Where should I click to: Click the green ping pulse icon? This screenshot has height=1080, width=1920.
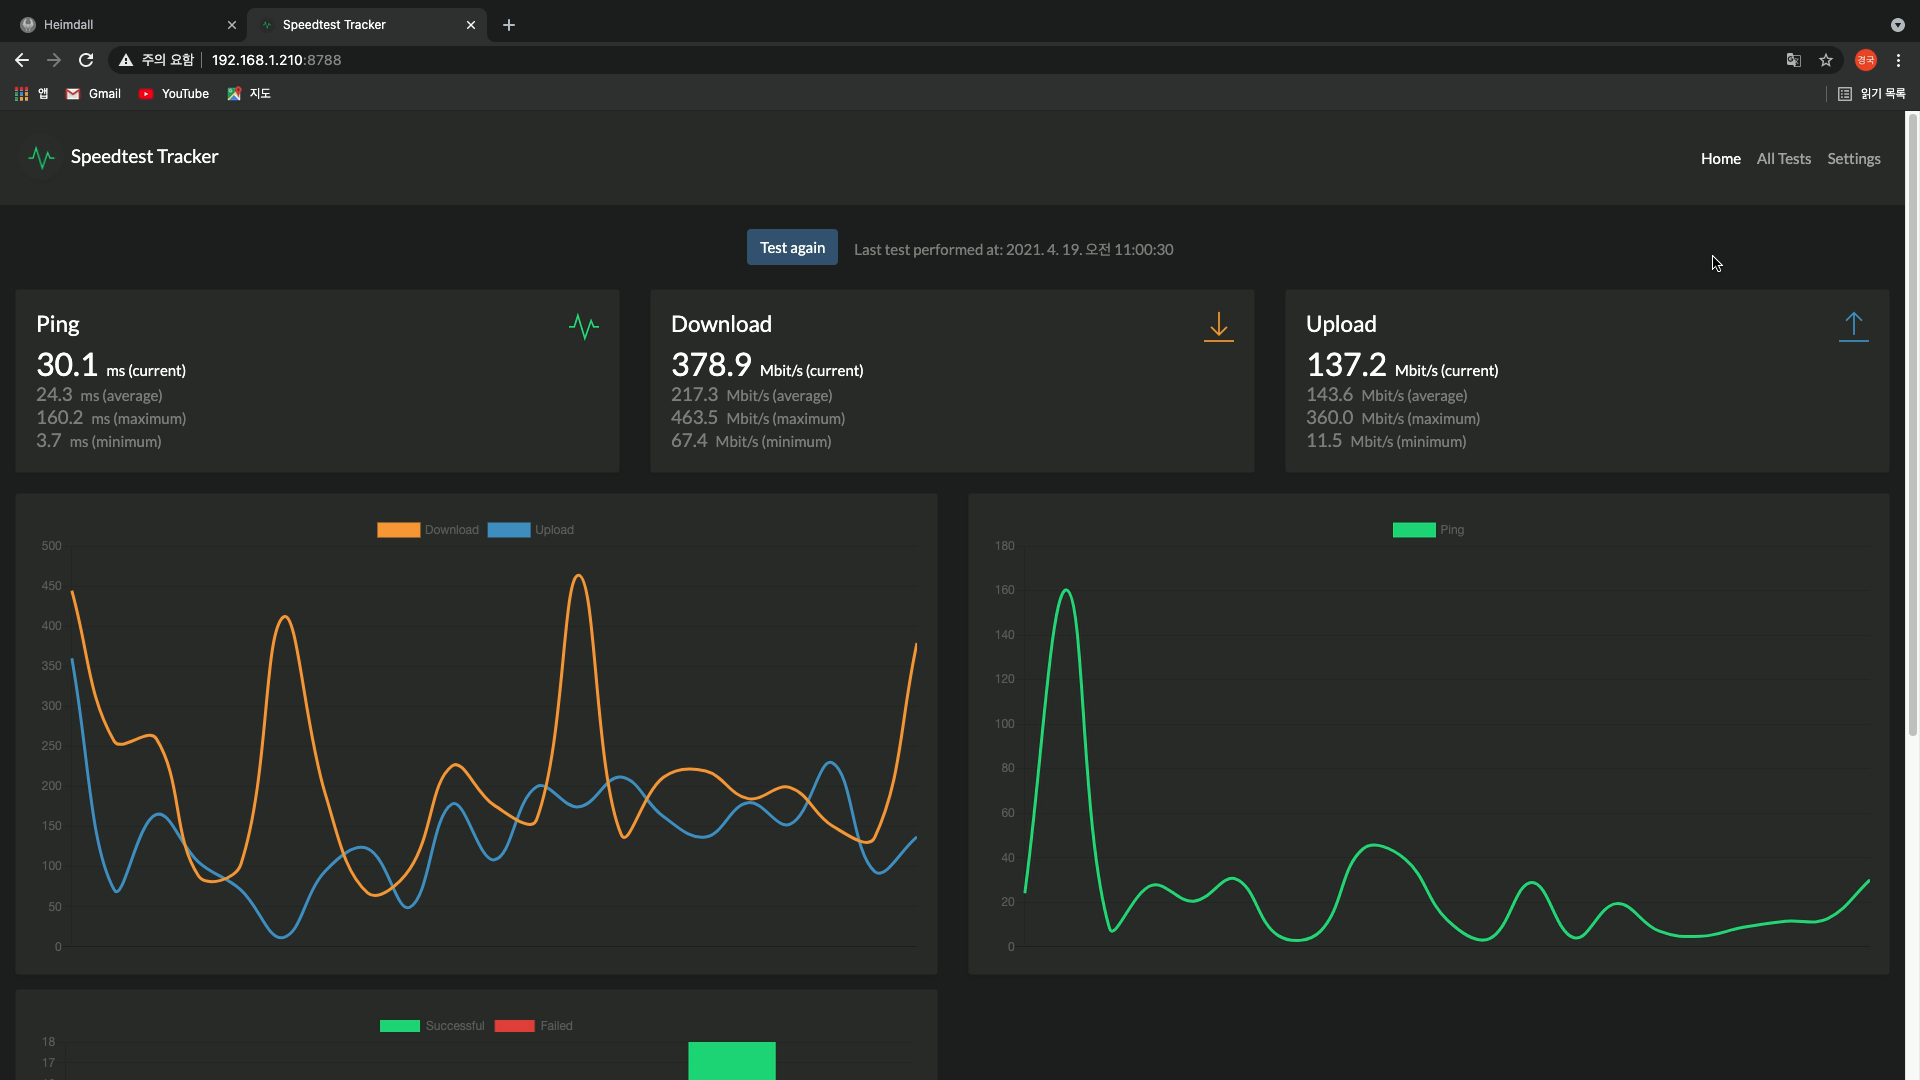click(x=583, y=326)
